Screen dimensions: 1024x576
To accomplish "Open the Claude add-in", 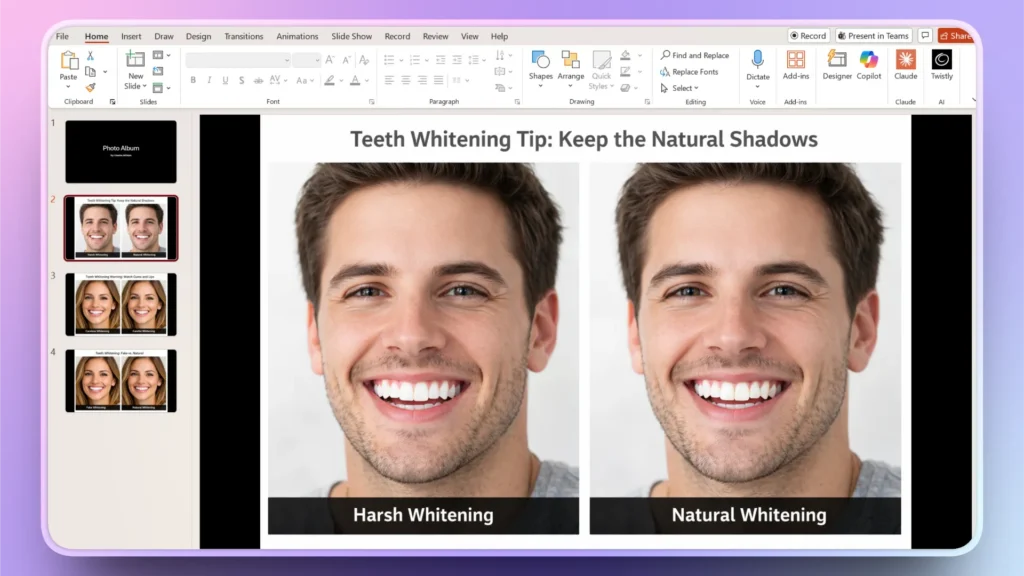I will (905, 65).
